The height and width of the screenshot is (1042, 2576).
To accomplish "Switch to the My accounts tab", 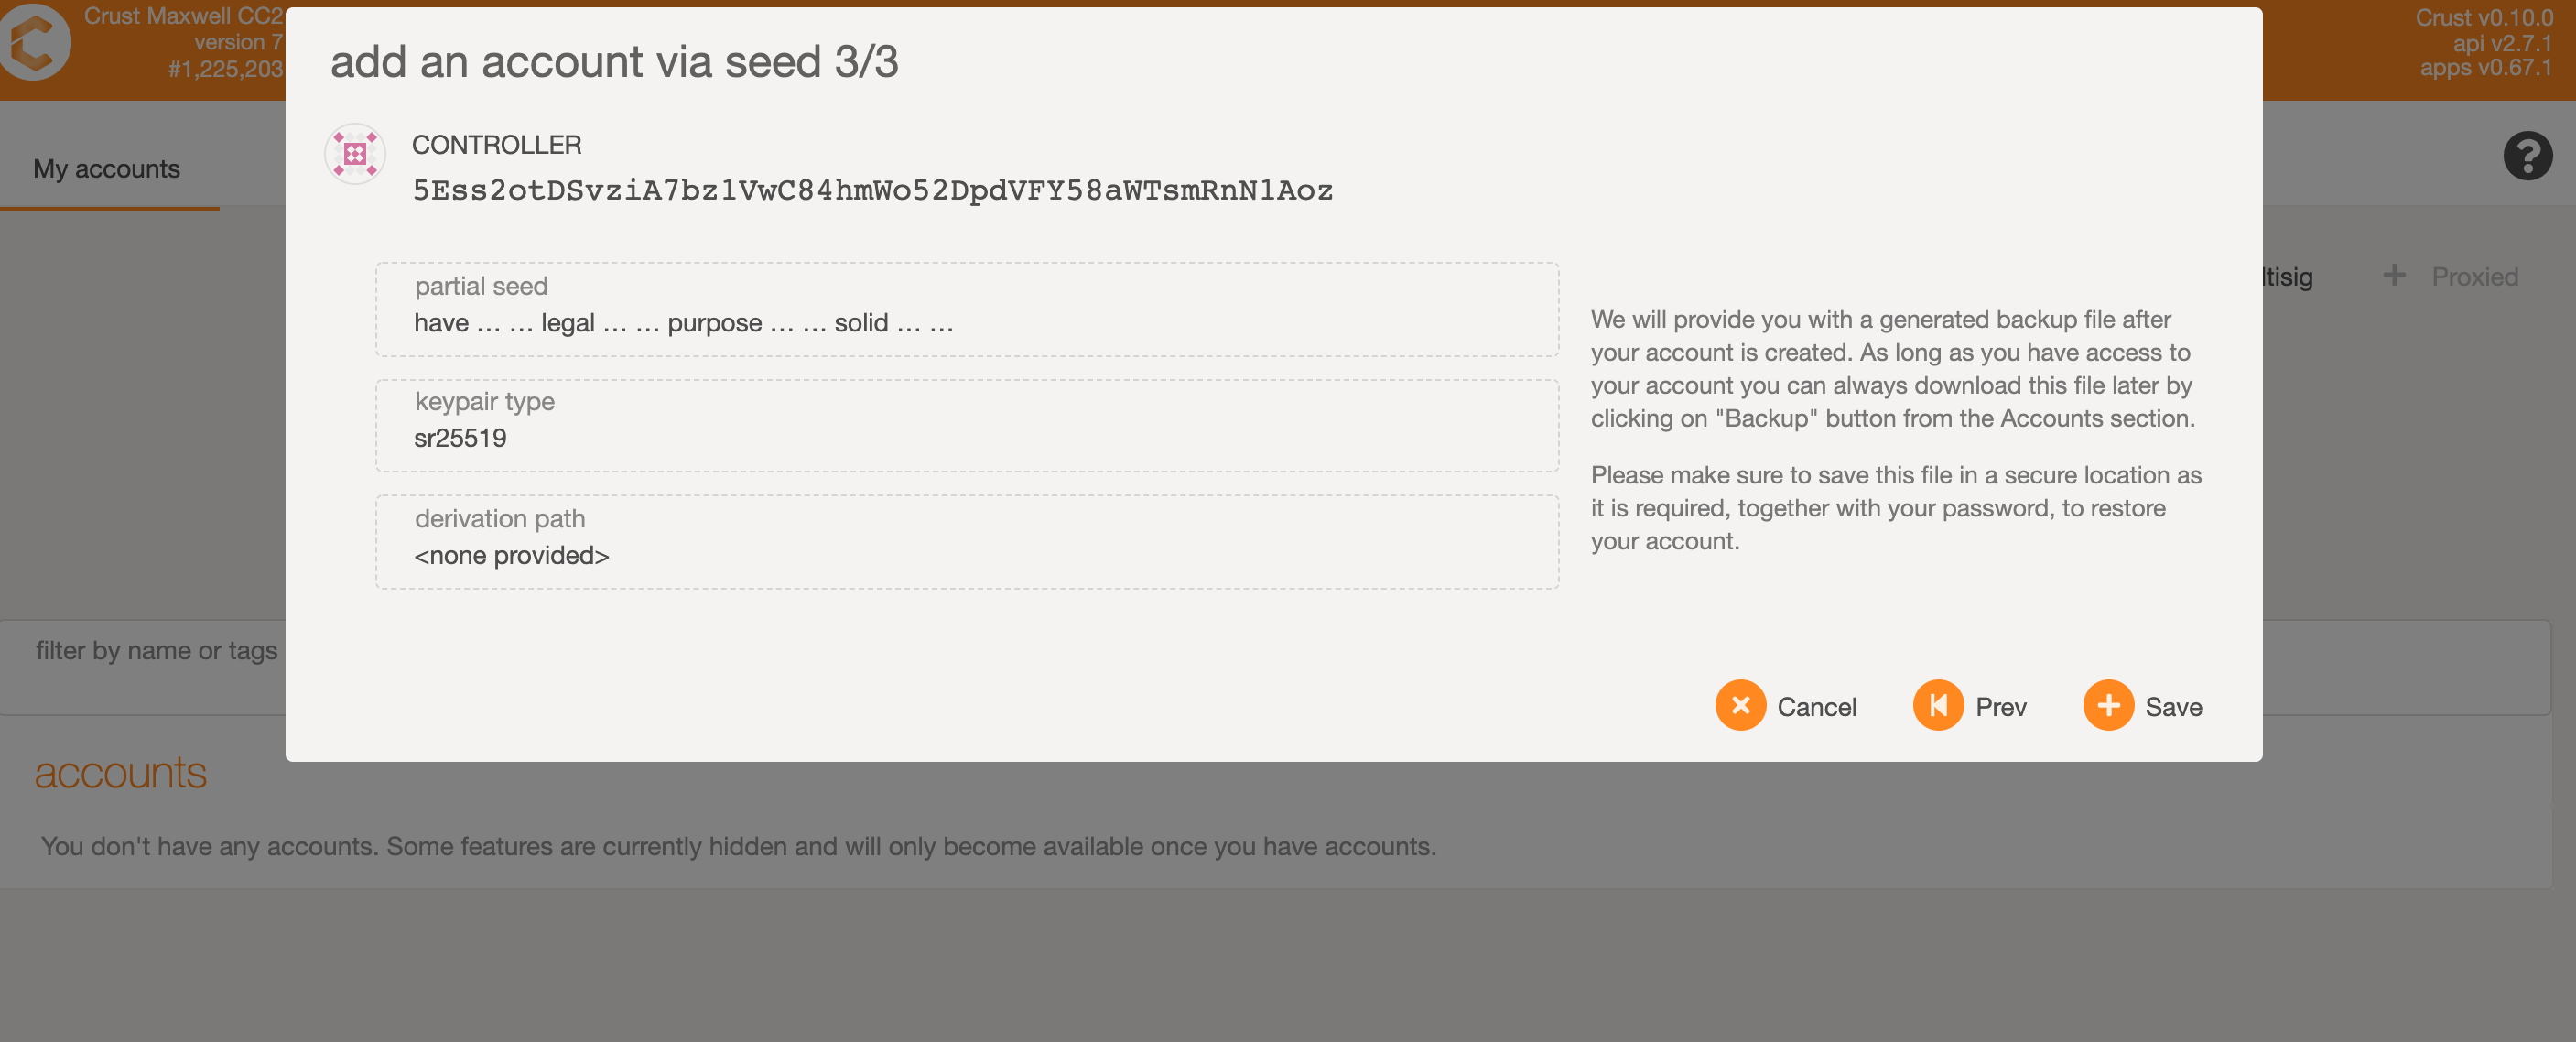I will (107, 168).
